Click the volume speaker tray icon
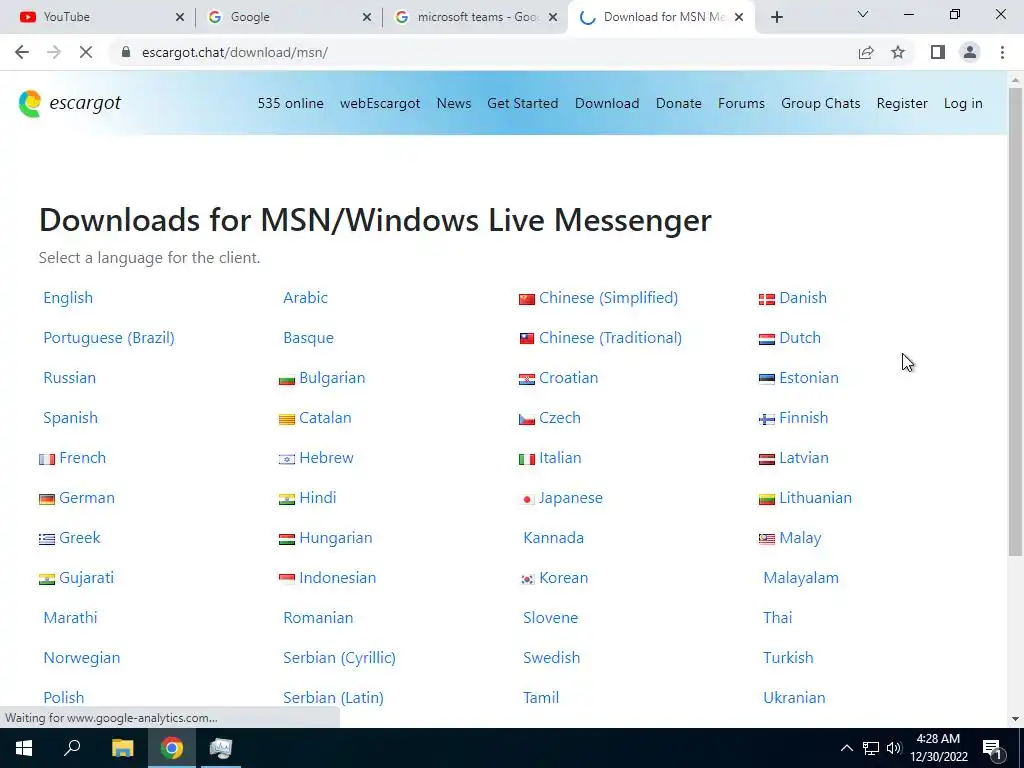The width and height of the screenshot is (1024, 768). tap(893, 748)
